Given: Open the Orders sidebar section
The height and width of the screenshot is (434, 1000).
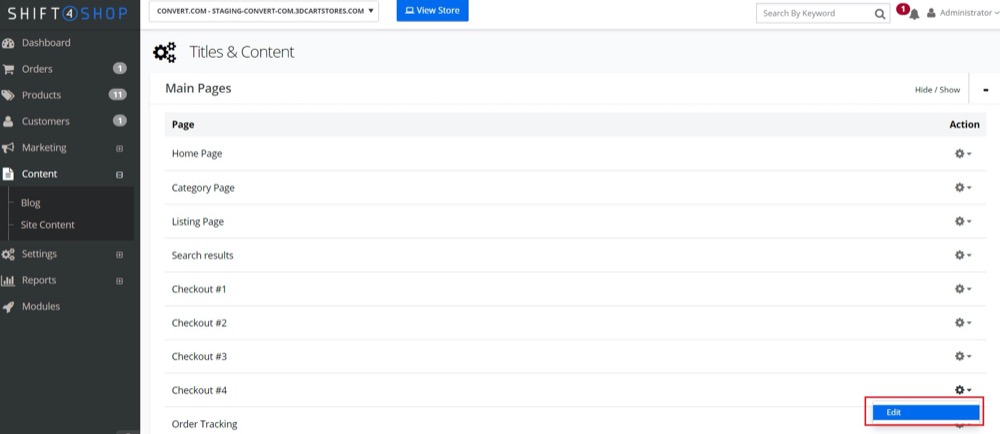Looking at the screenshot, I should tap(37, 69).
